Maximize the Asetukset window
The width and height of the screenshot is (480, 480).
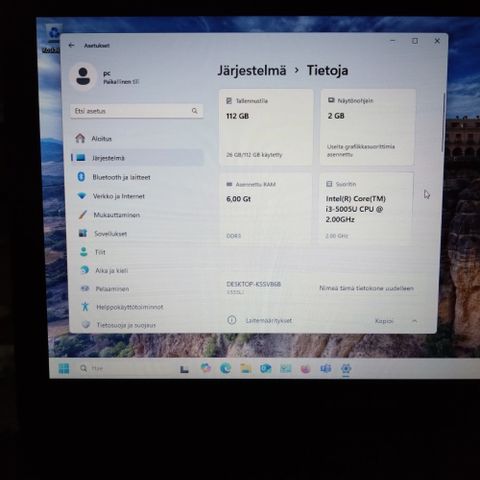click(415, 41)
